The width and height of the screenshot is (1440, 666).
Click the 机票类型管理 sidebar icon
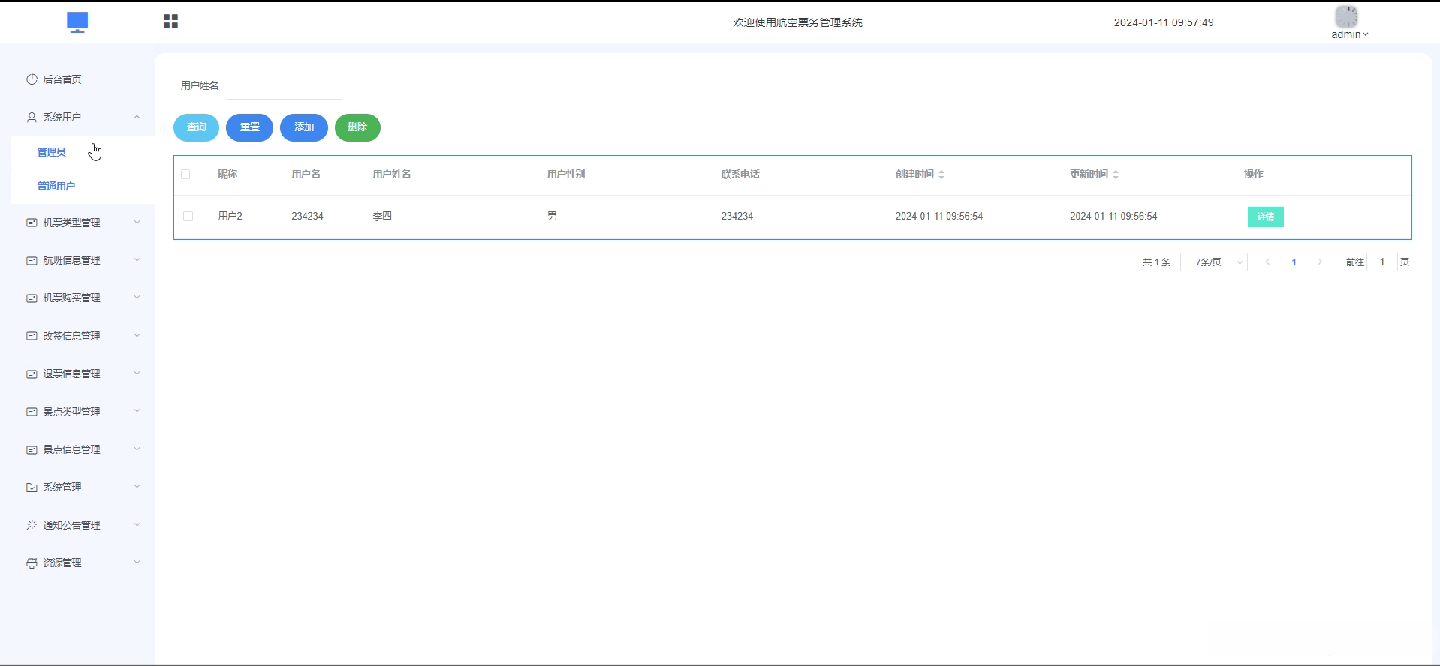(32, 222)
